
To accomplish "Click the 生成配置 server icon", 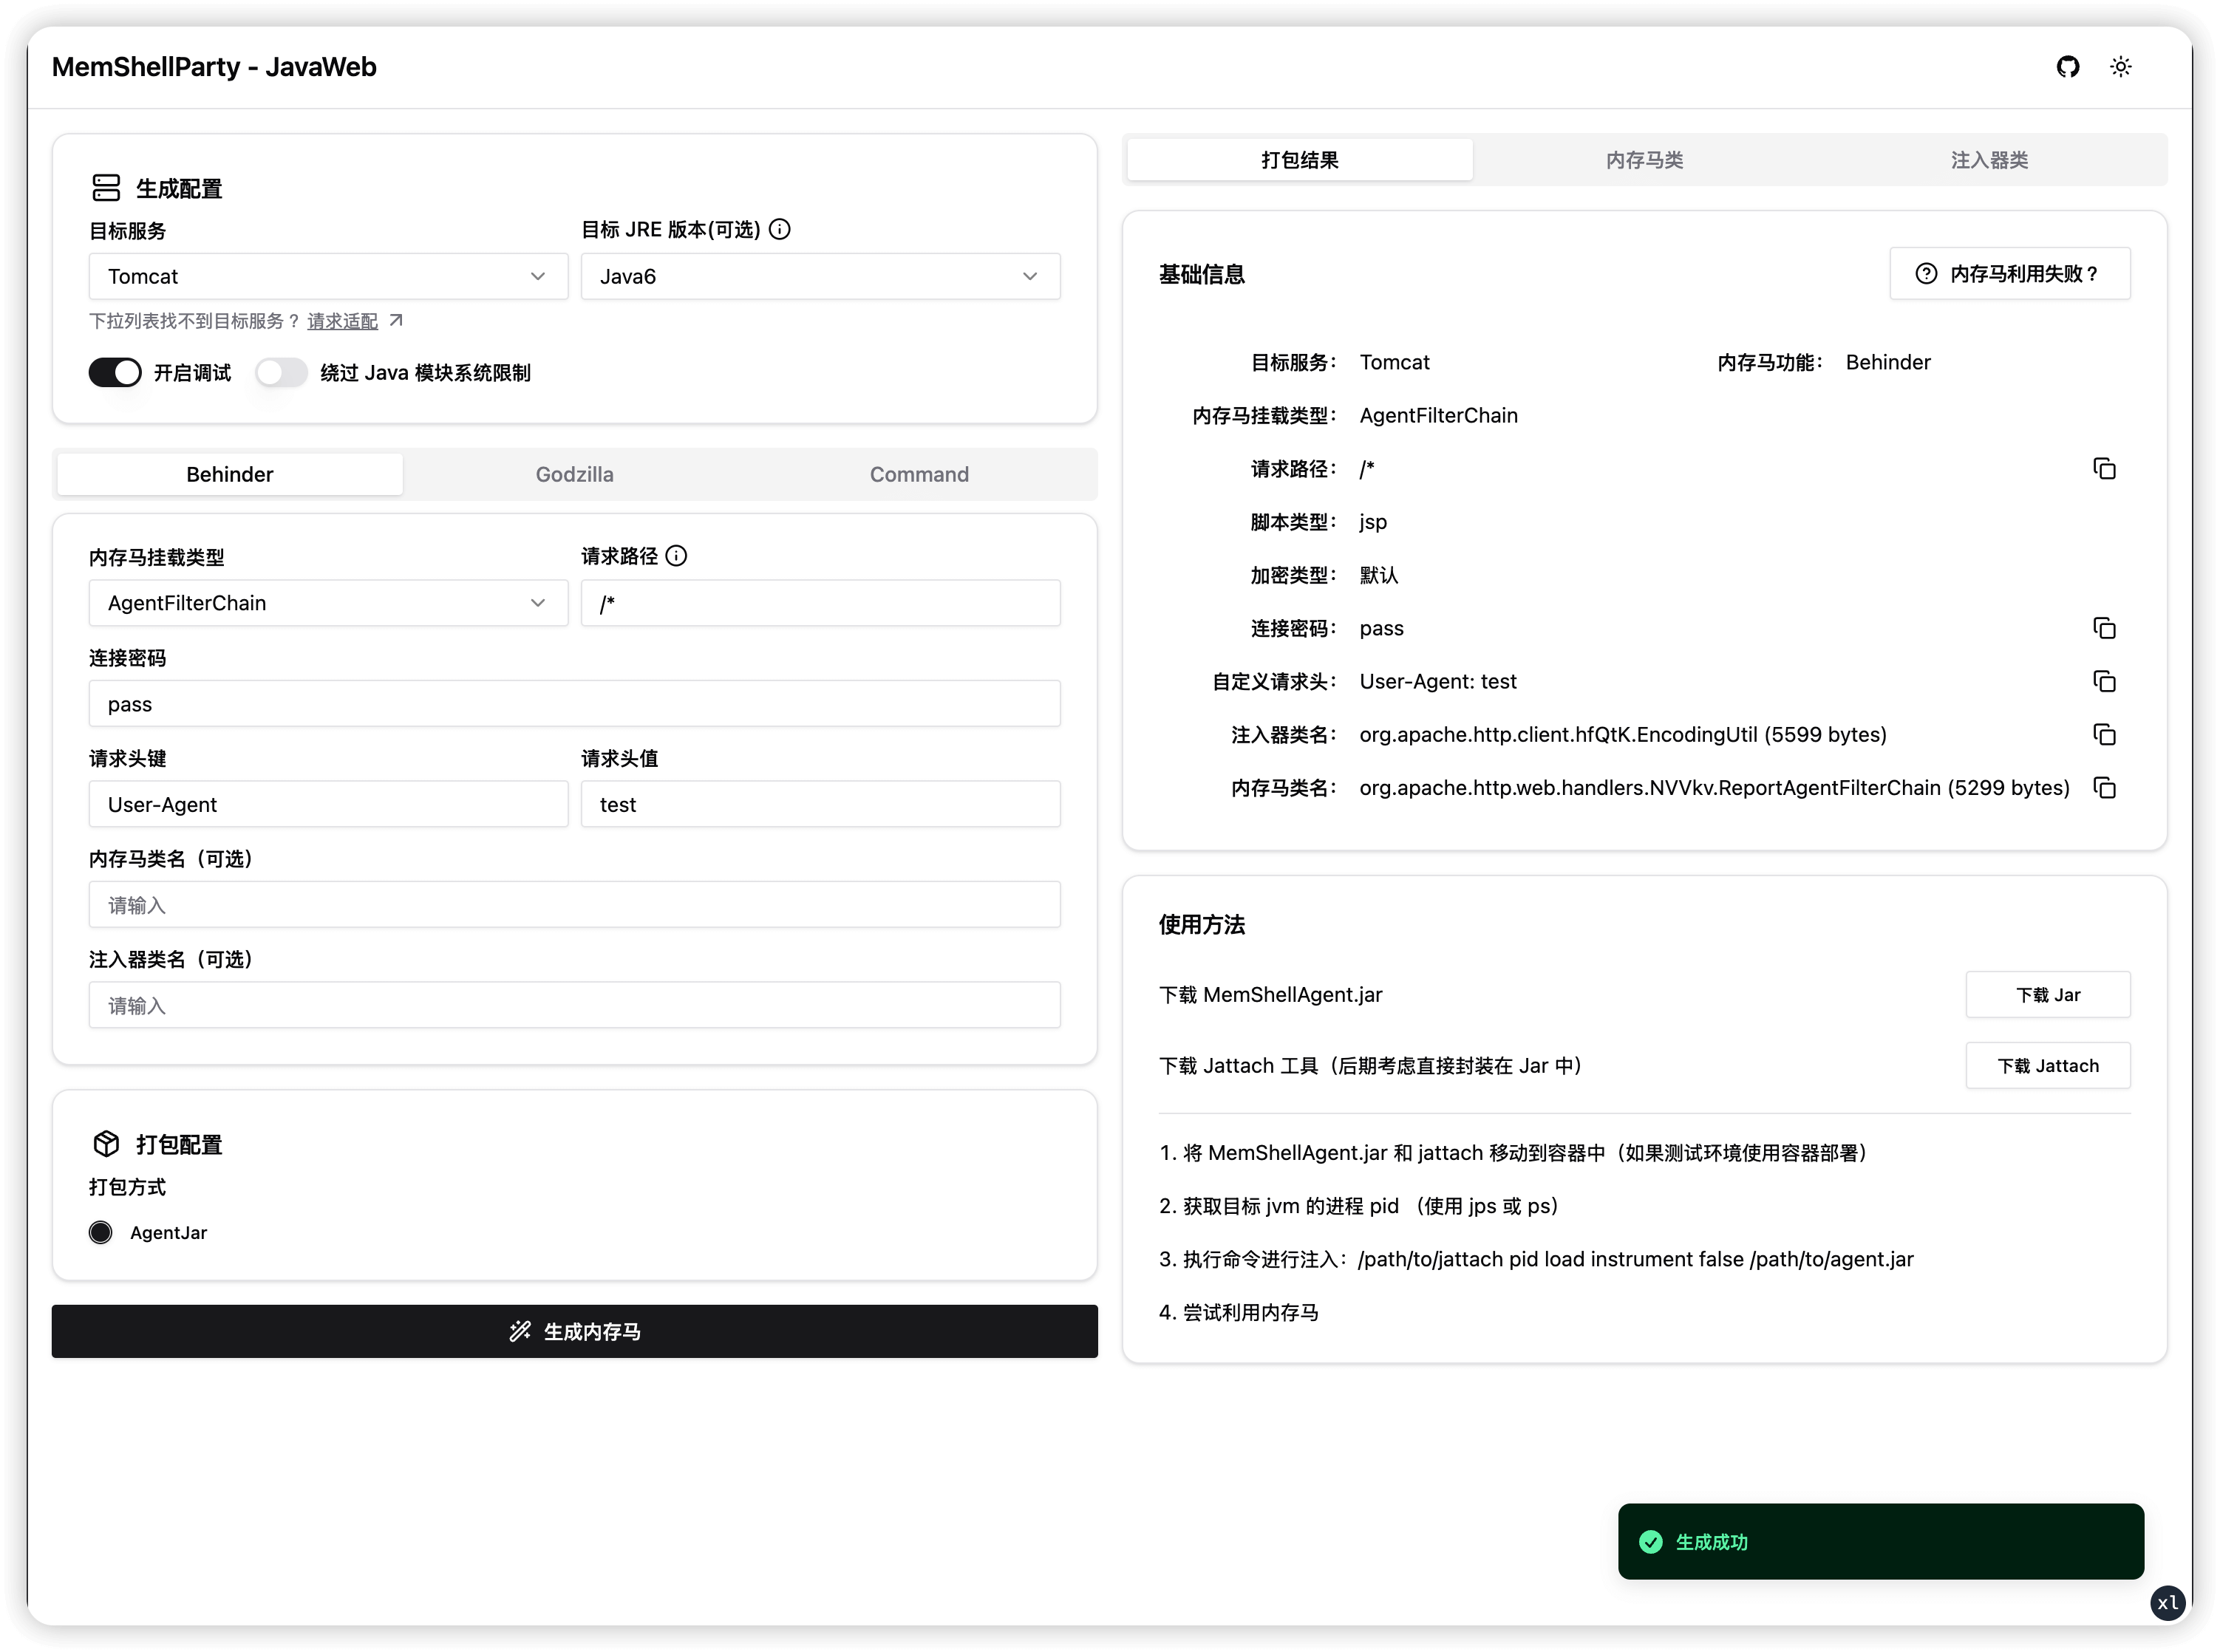I will [x=106, y=188].
